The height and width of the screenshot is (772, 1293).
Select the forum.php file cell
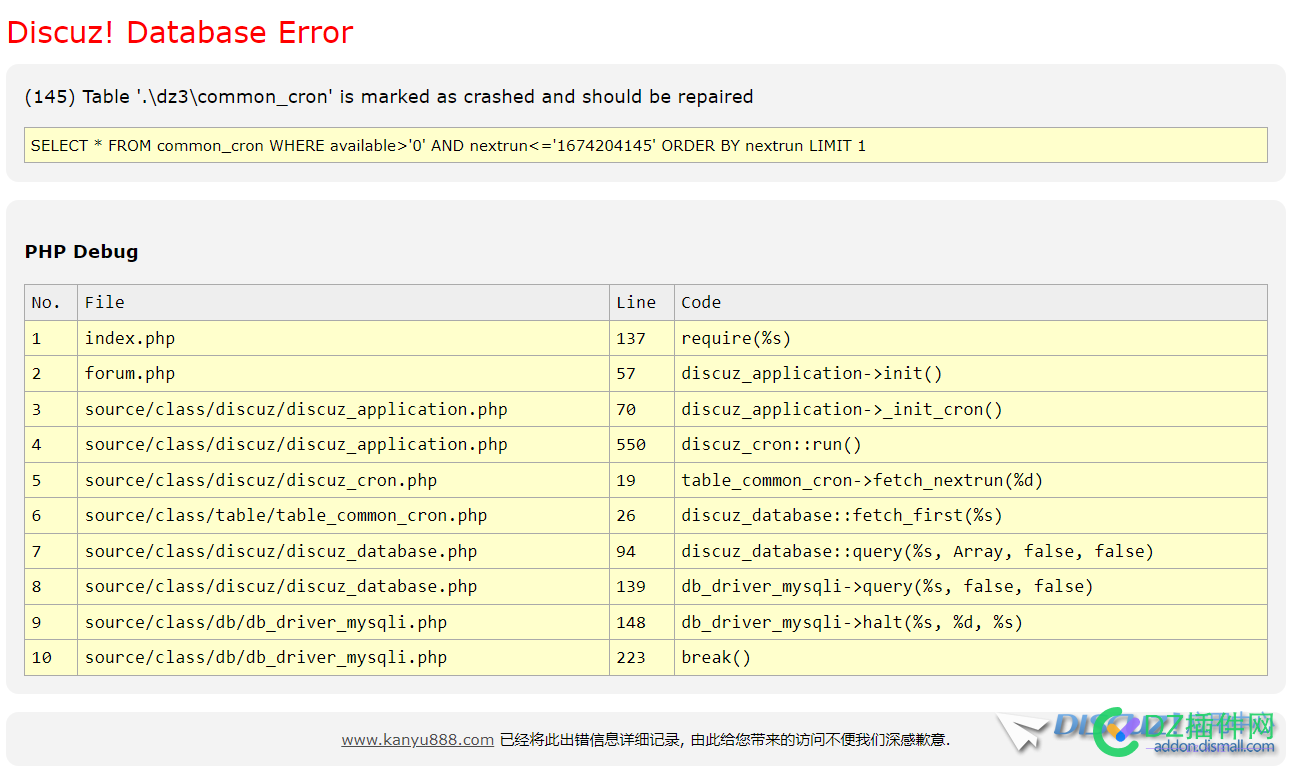(343, 373)
